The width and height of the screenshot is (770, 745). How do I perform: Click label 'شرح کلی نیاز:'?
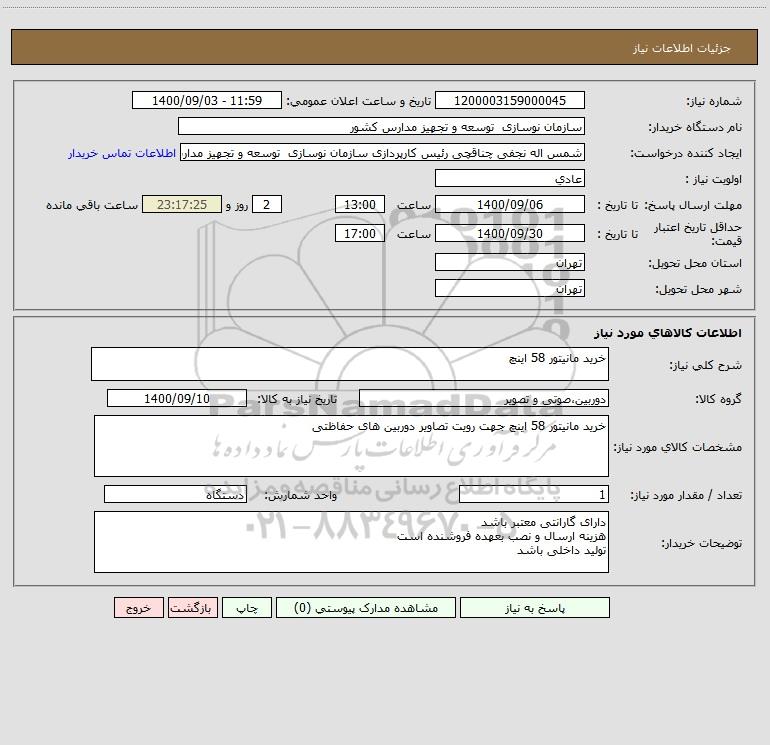[x=706, y=366]
